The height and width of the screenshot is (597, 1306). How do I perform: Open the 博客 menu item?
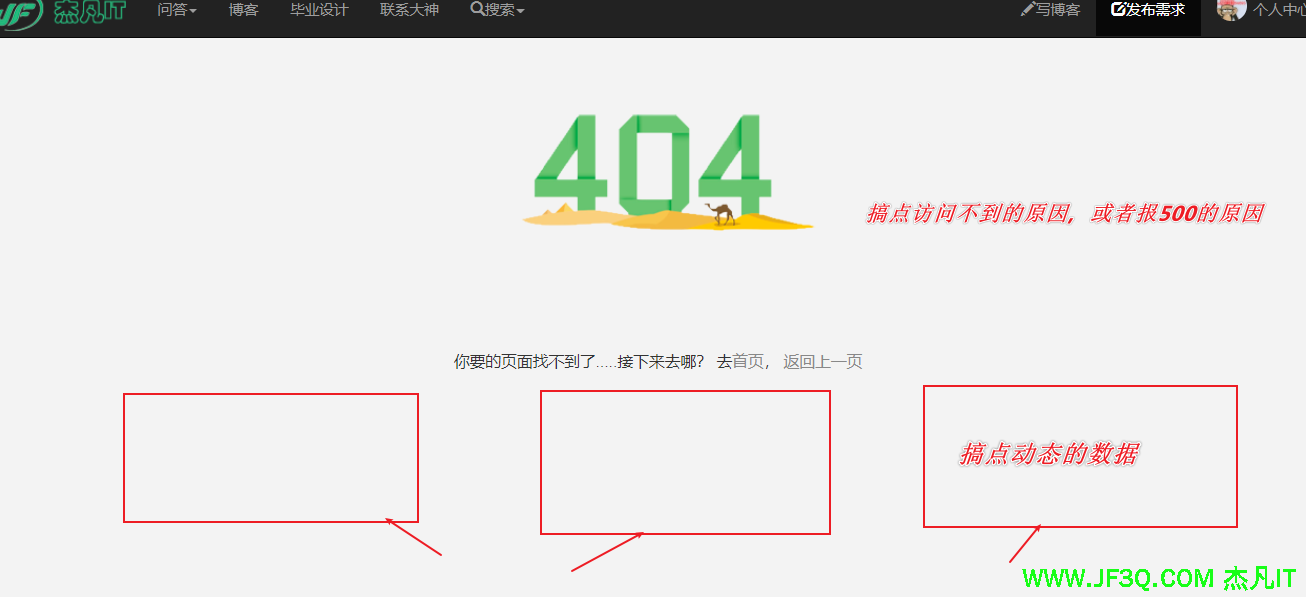pos(243,10)
